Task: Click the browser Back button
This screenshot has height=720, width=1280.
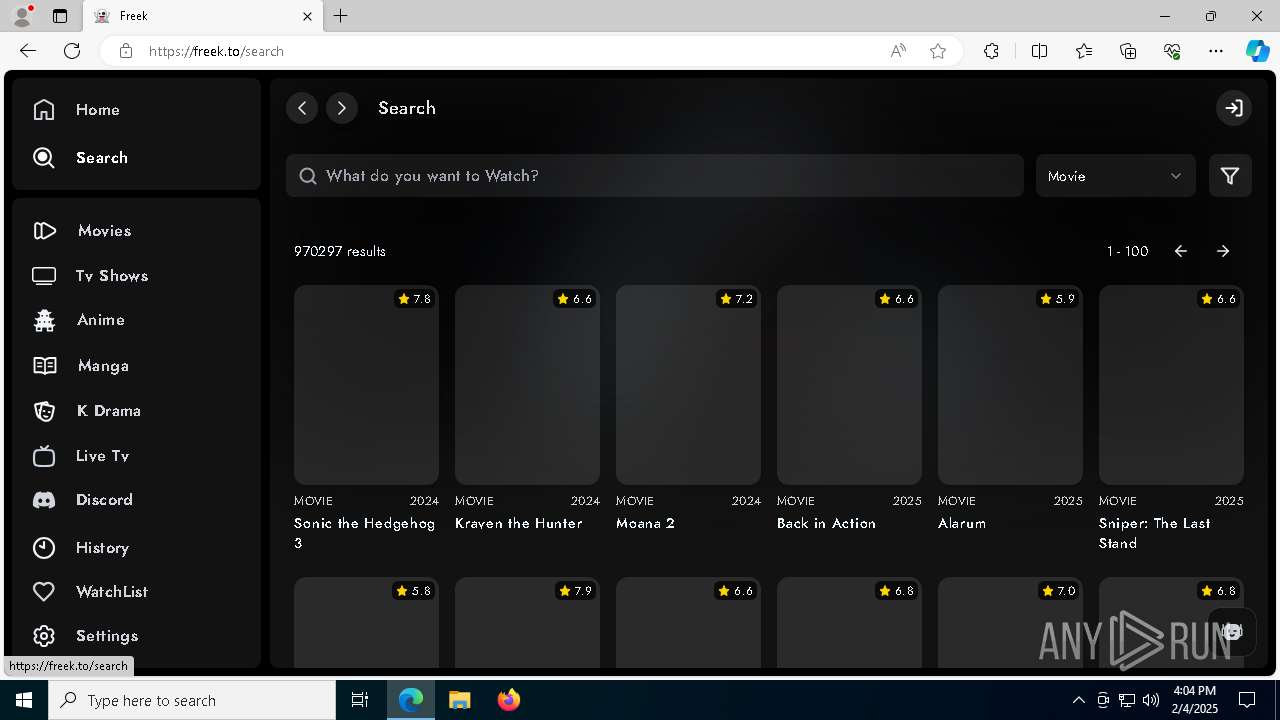Action: click(28, 51)
